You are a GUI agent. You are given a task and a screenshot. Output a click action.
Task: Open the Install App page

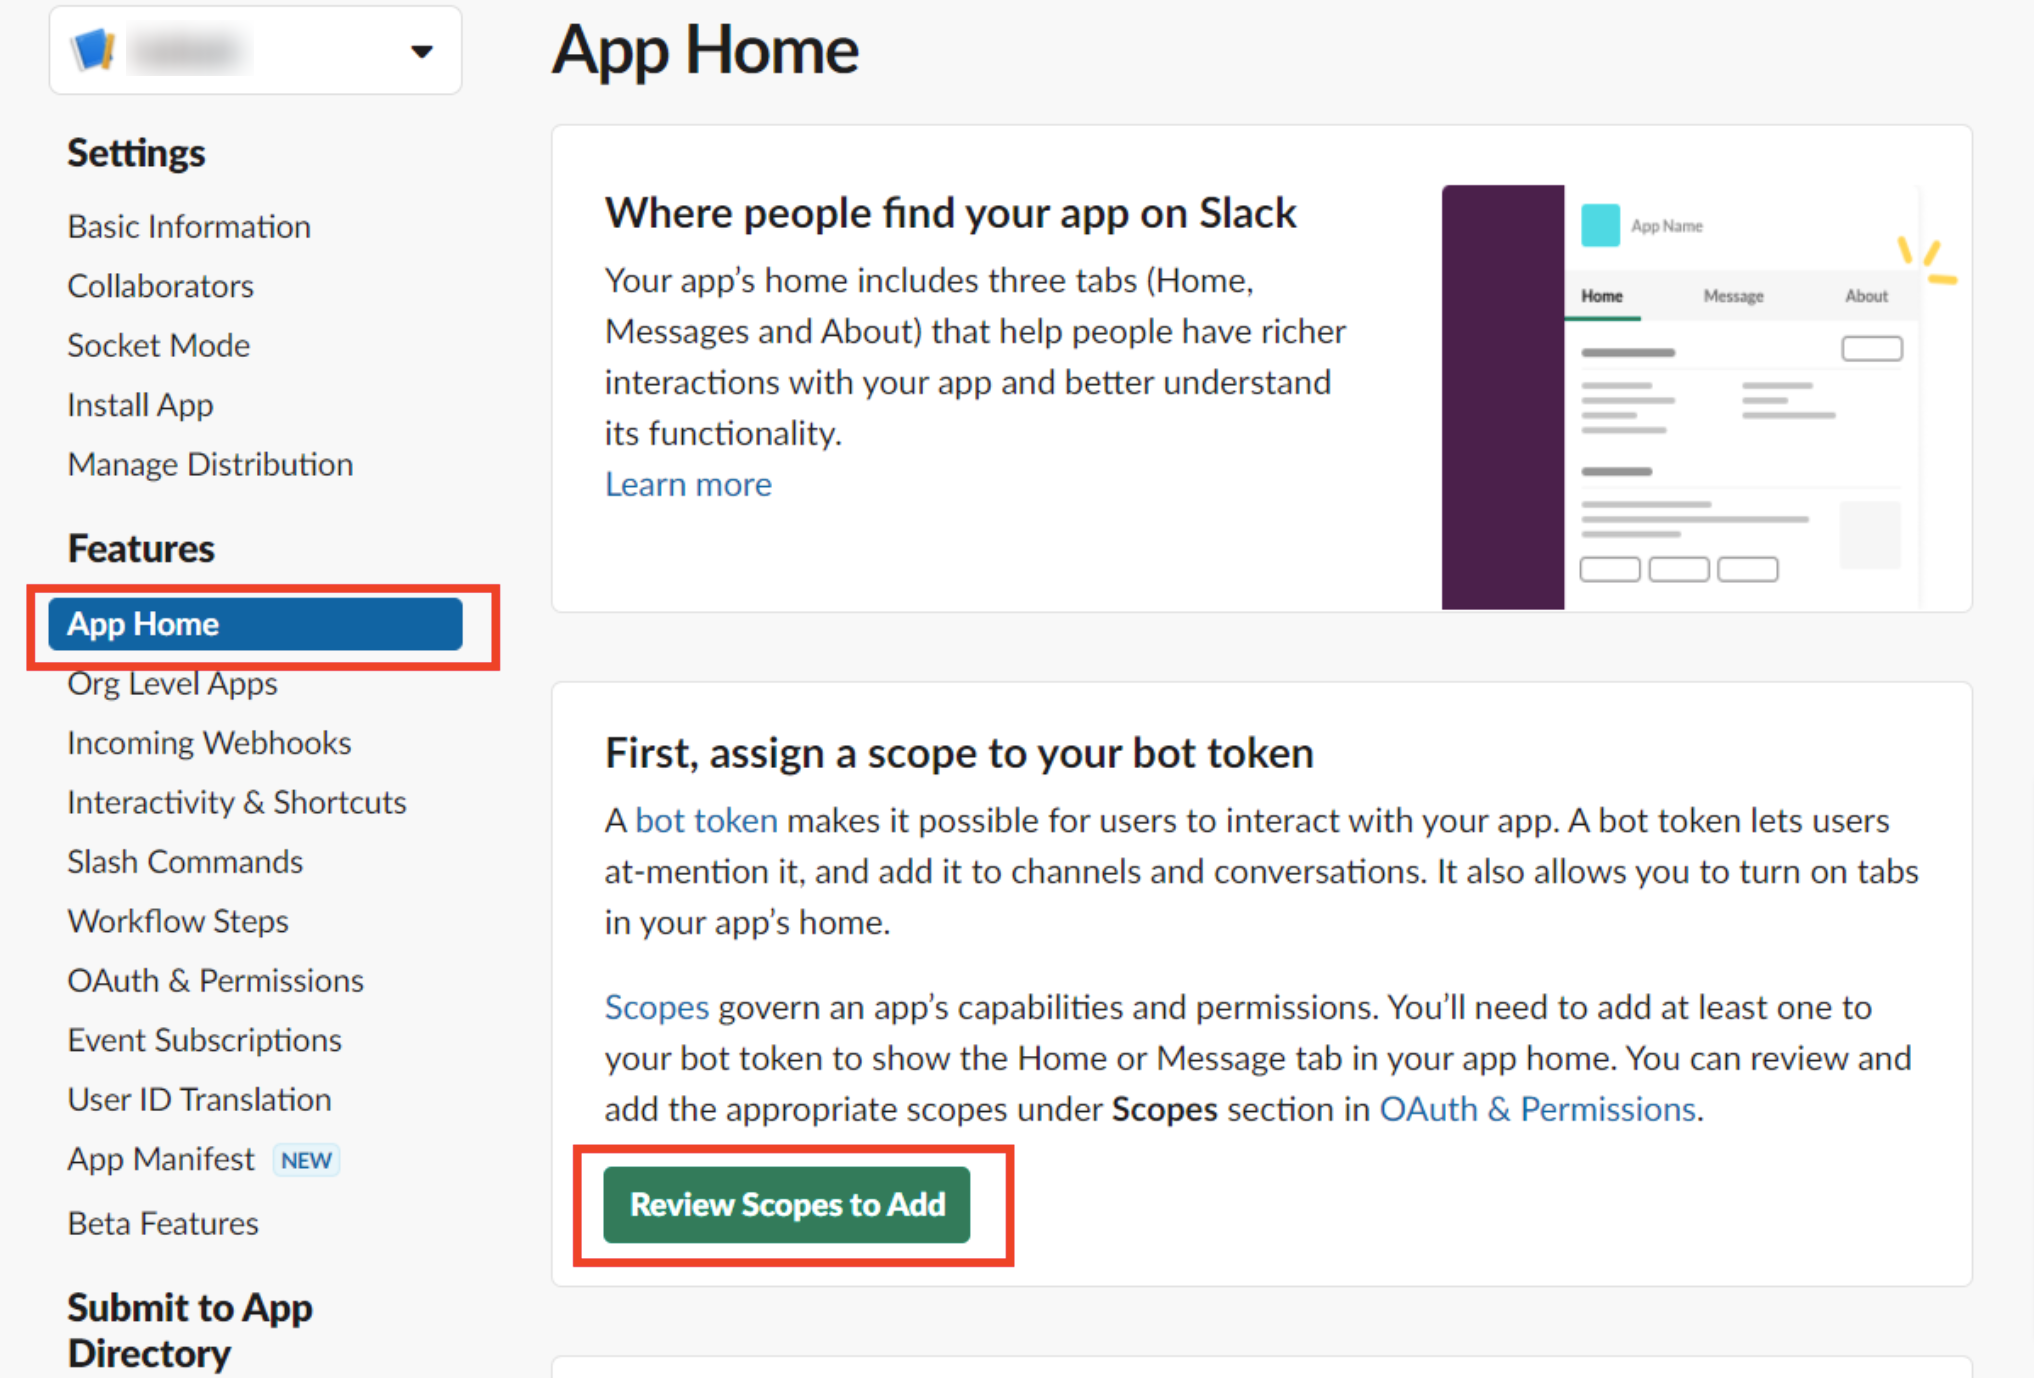pyautogui.click(x=140, y=405)
